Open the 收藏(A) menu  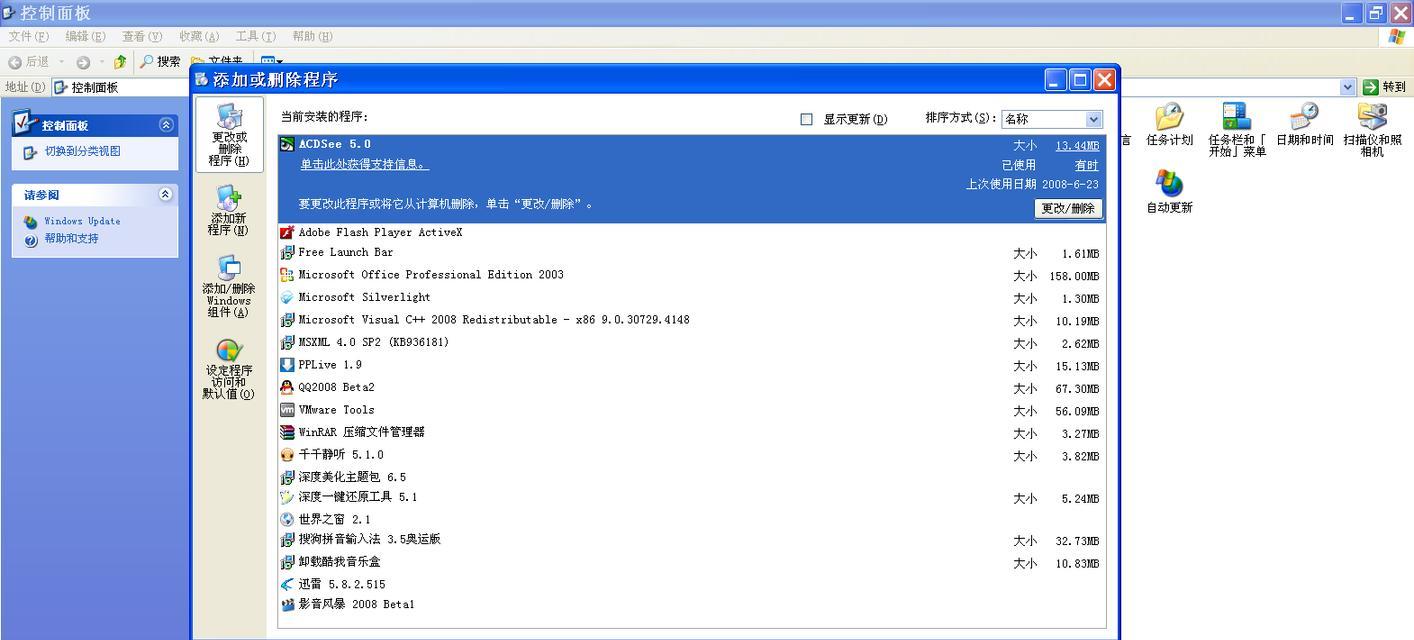[199, 37]
